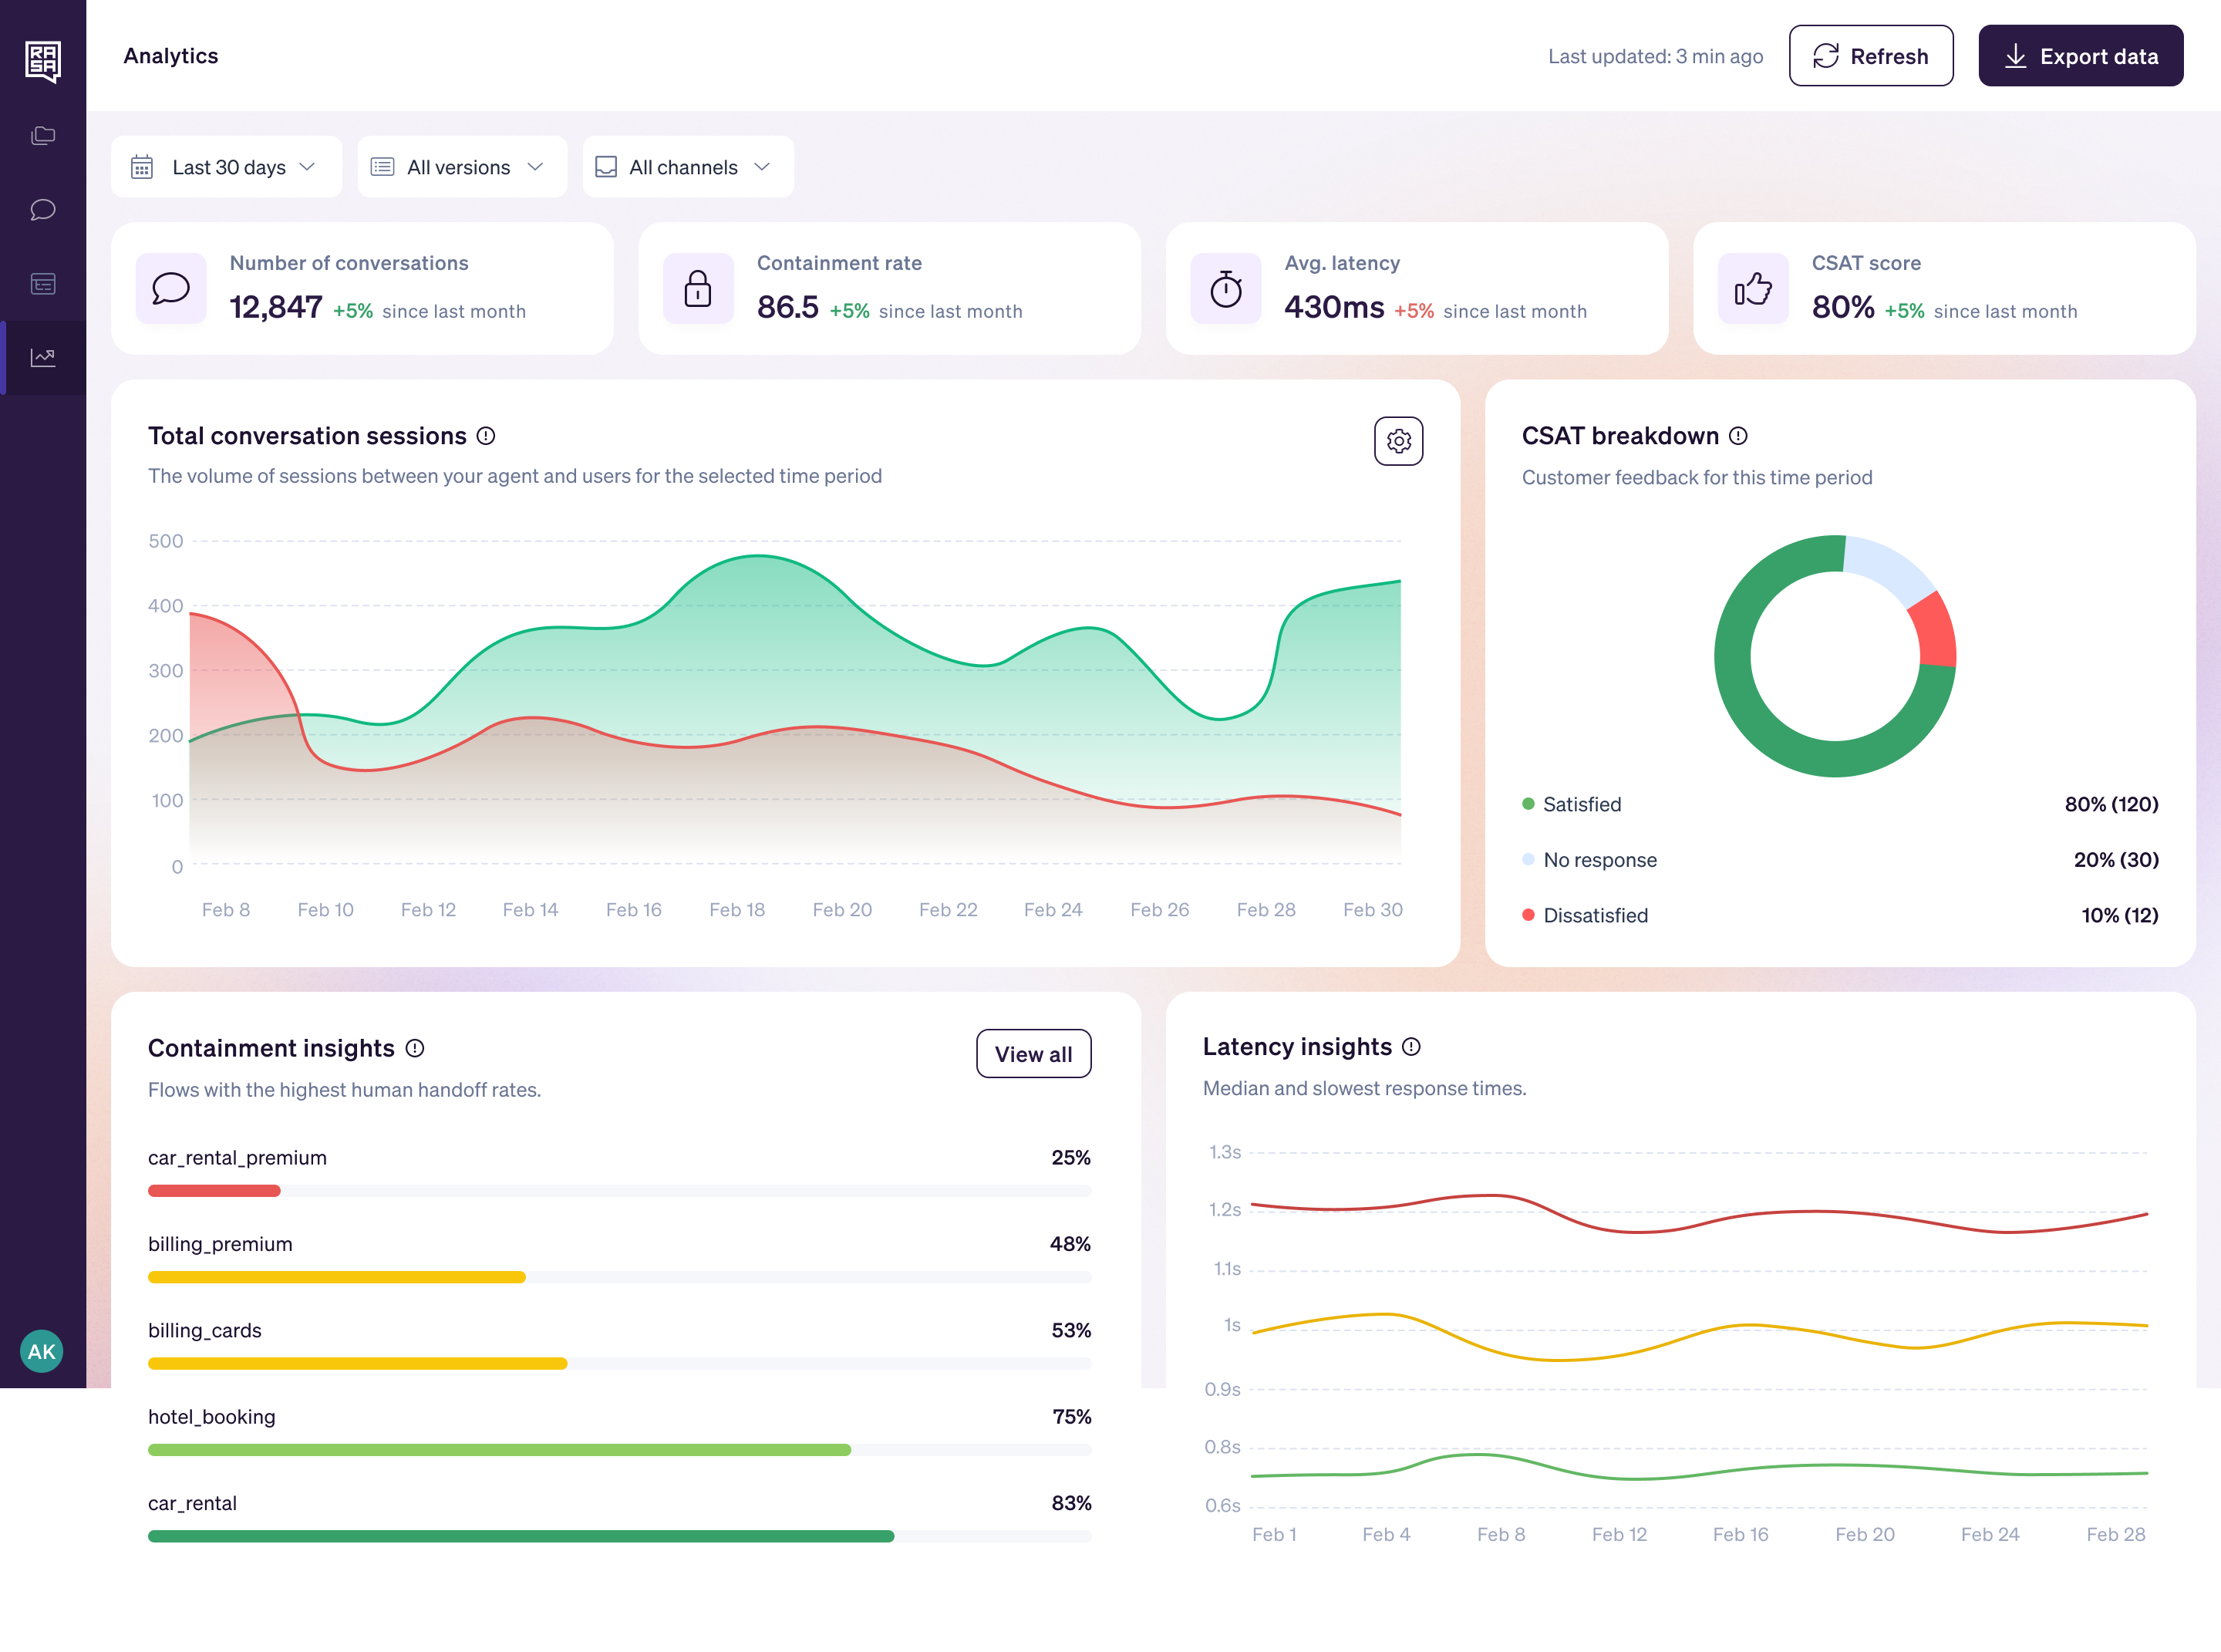Select the analytics chart sidebar icon
This screenshot has height=1652, width=2221.
43,357
